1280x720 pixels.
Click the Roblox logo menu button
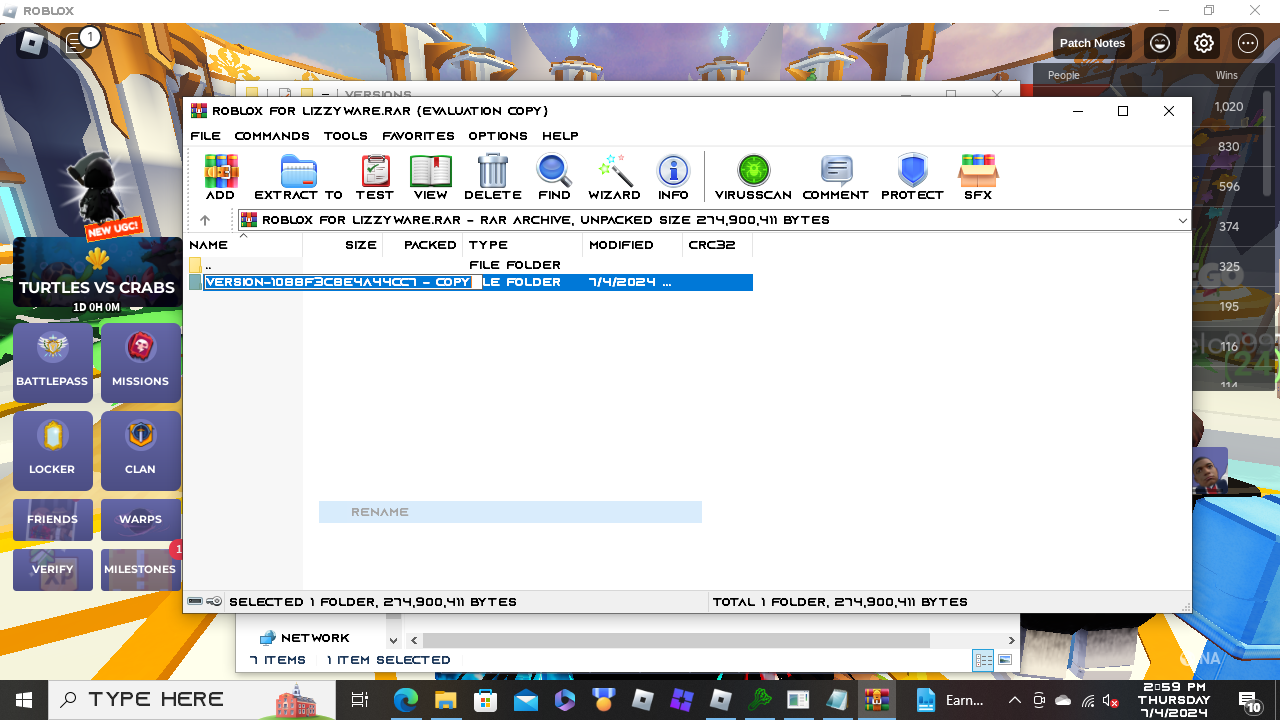32,43
